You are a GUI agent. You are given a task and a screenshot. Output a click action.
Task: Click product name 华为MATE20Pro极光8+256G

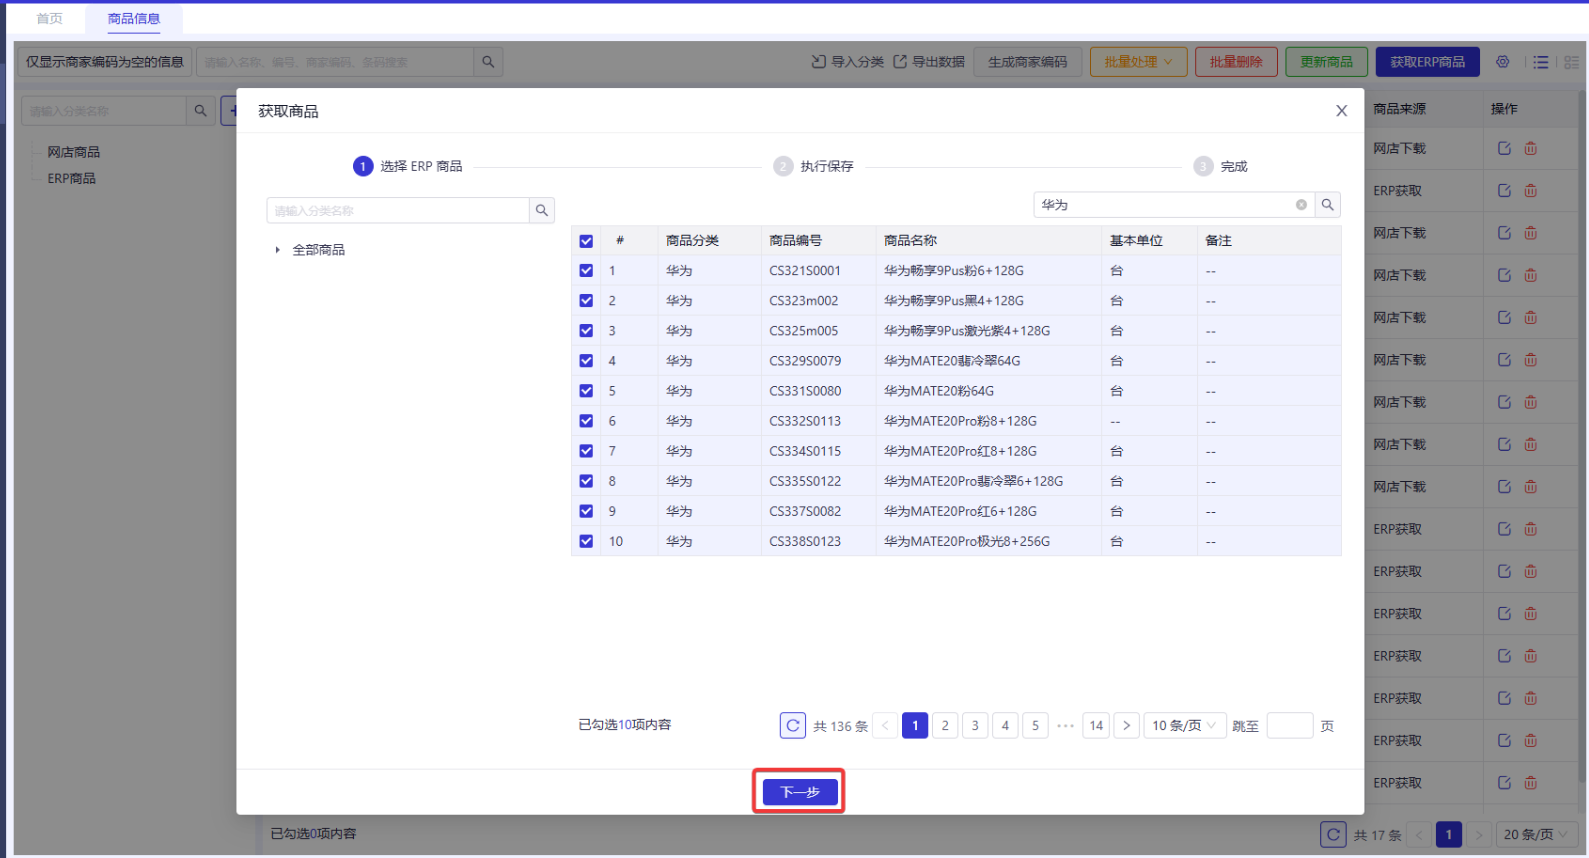pos(967,541)
